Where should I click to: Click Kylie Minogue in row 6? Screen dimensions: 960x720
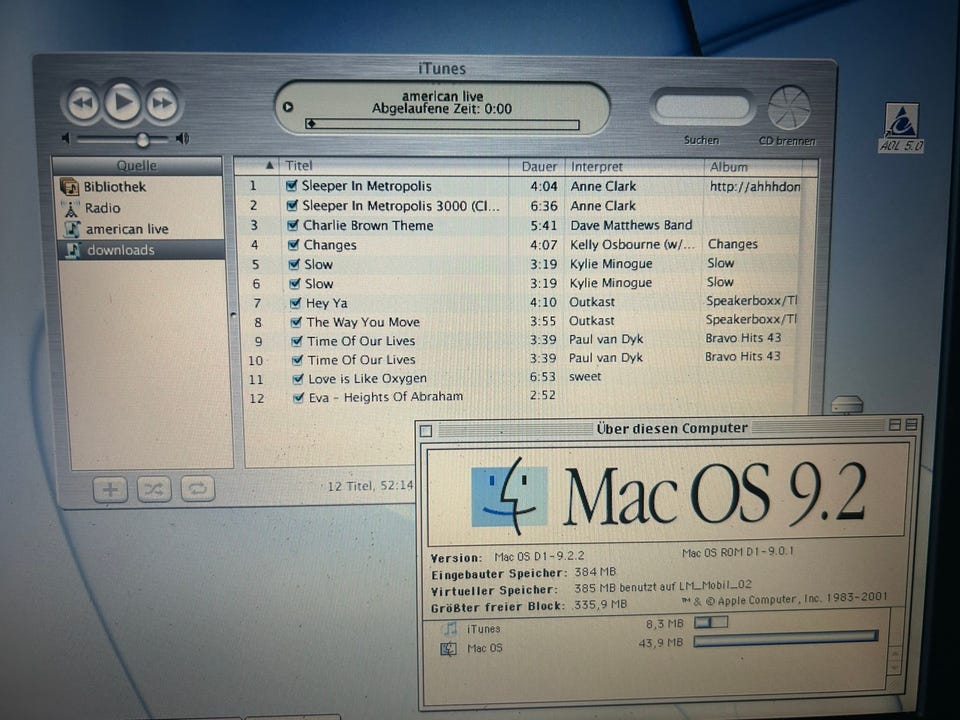(x=610, y=283)
